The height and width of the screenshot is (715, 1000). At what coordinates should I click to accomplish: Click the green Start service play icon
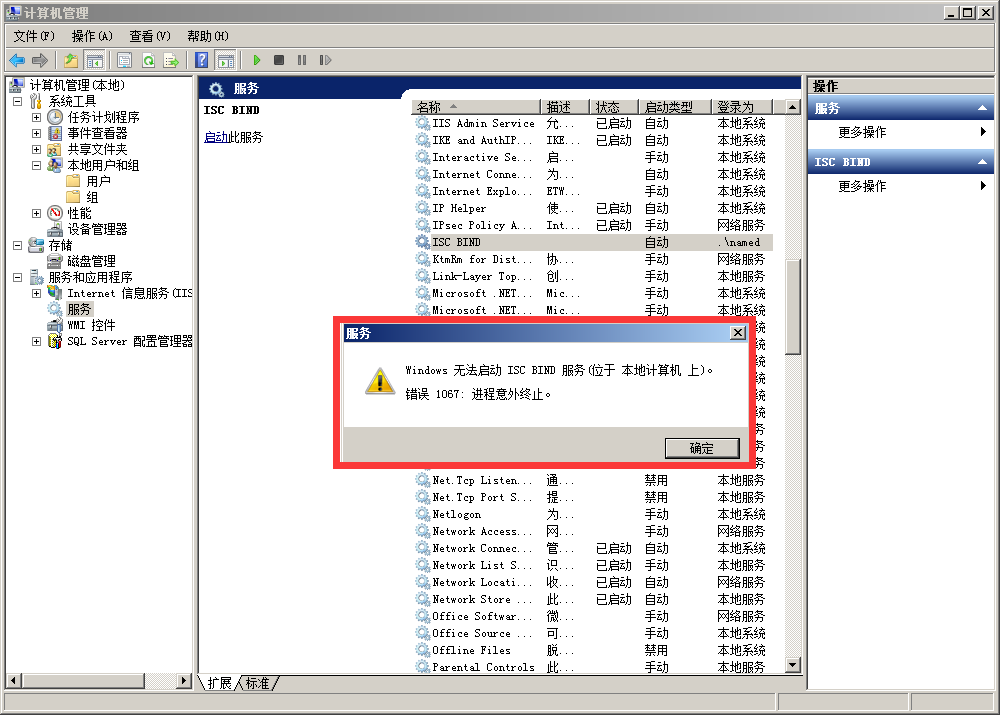click(256, 60)
